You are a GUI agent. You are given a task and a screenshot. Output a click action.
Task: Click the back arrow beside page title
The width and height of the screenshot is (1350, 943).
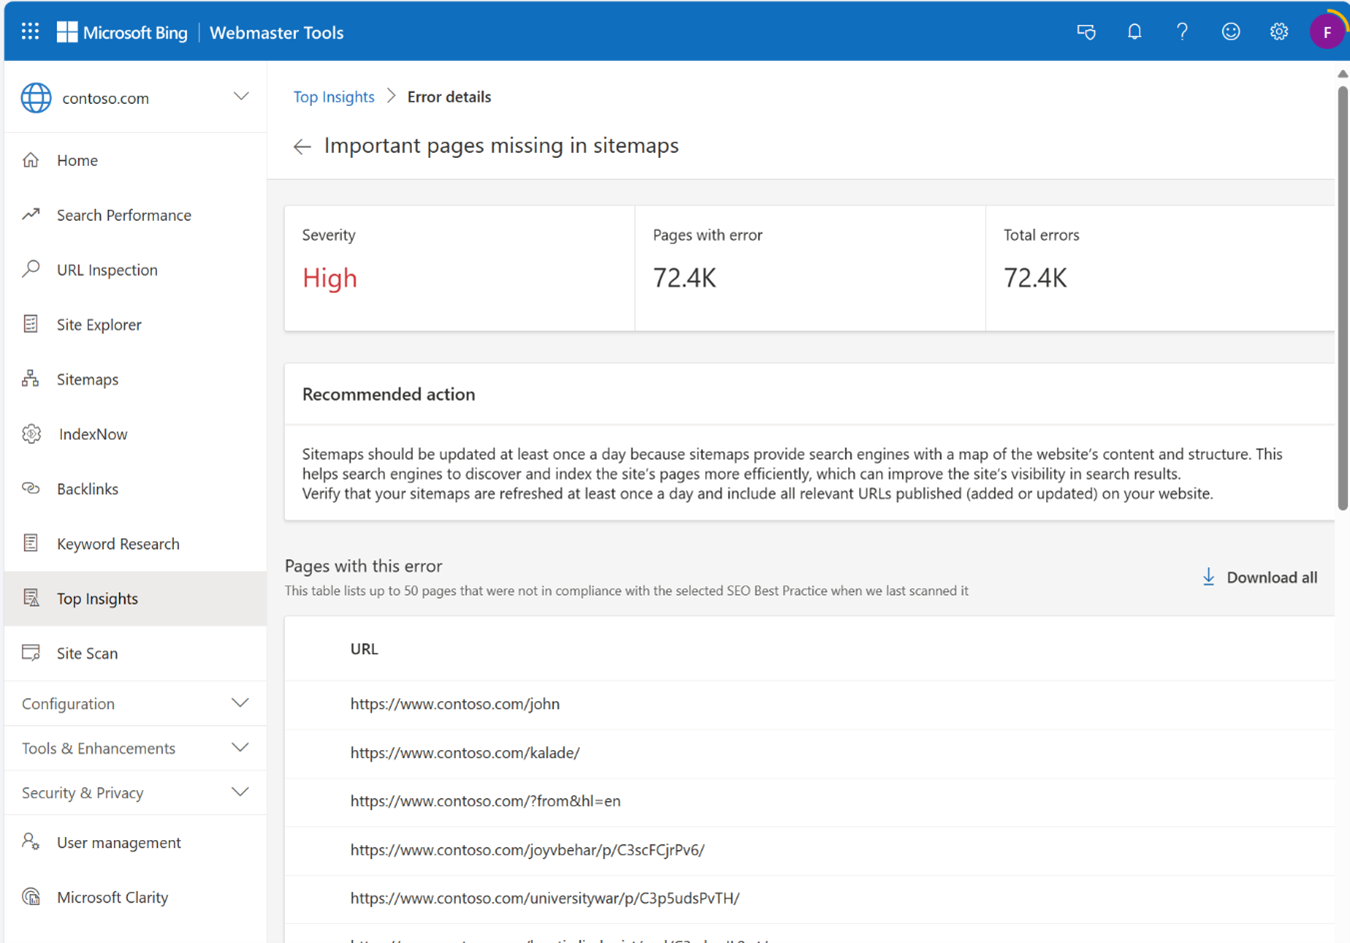point(302,147)
